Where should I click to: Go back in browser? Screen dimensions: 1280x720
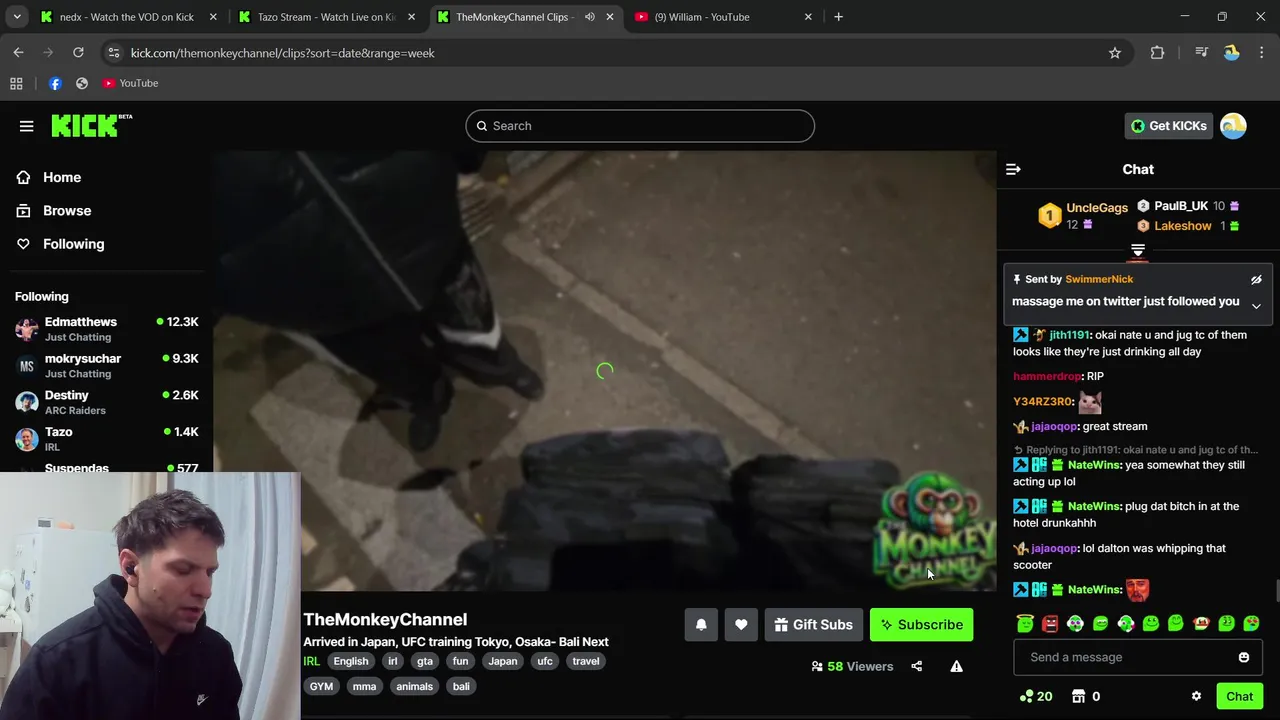[18, 53]
